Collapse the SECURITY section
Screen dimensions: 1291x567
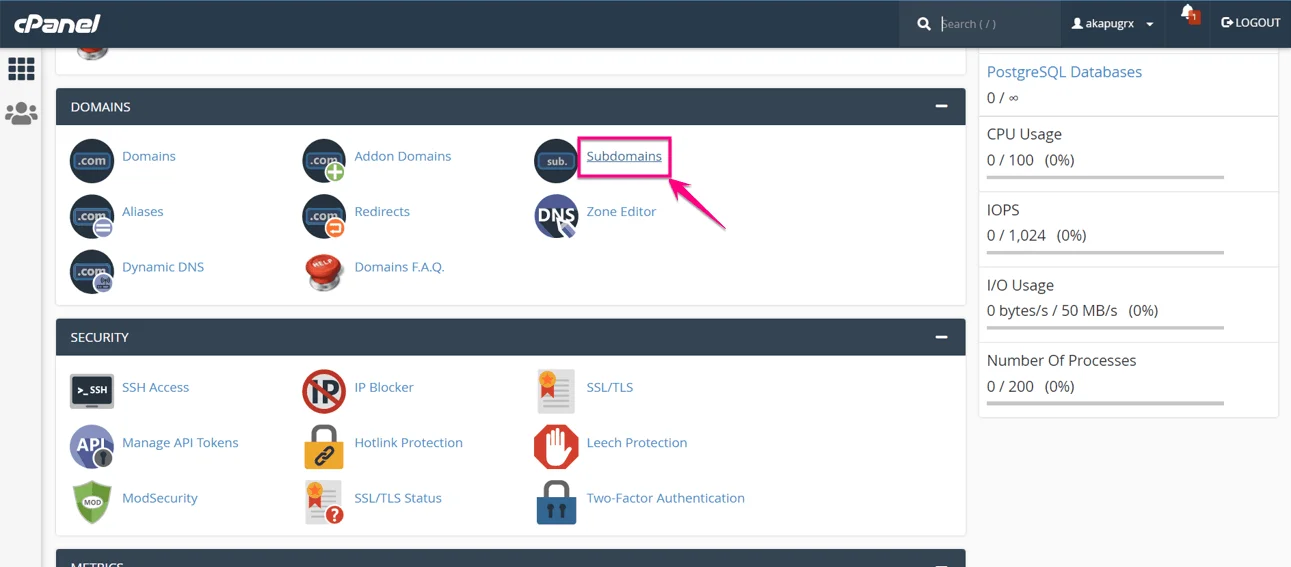941,337
